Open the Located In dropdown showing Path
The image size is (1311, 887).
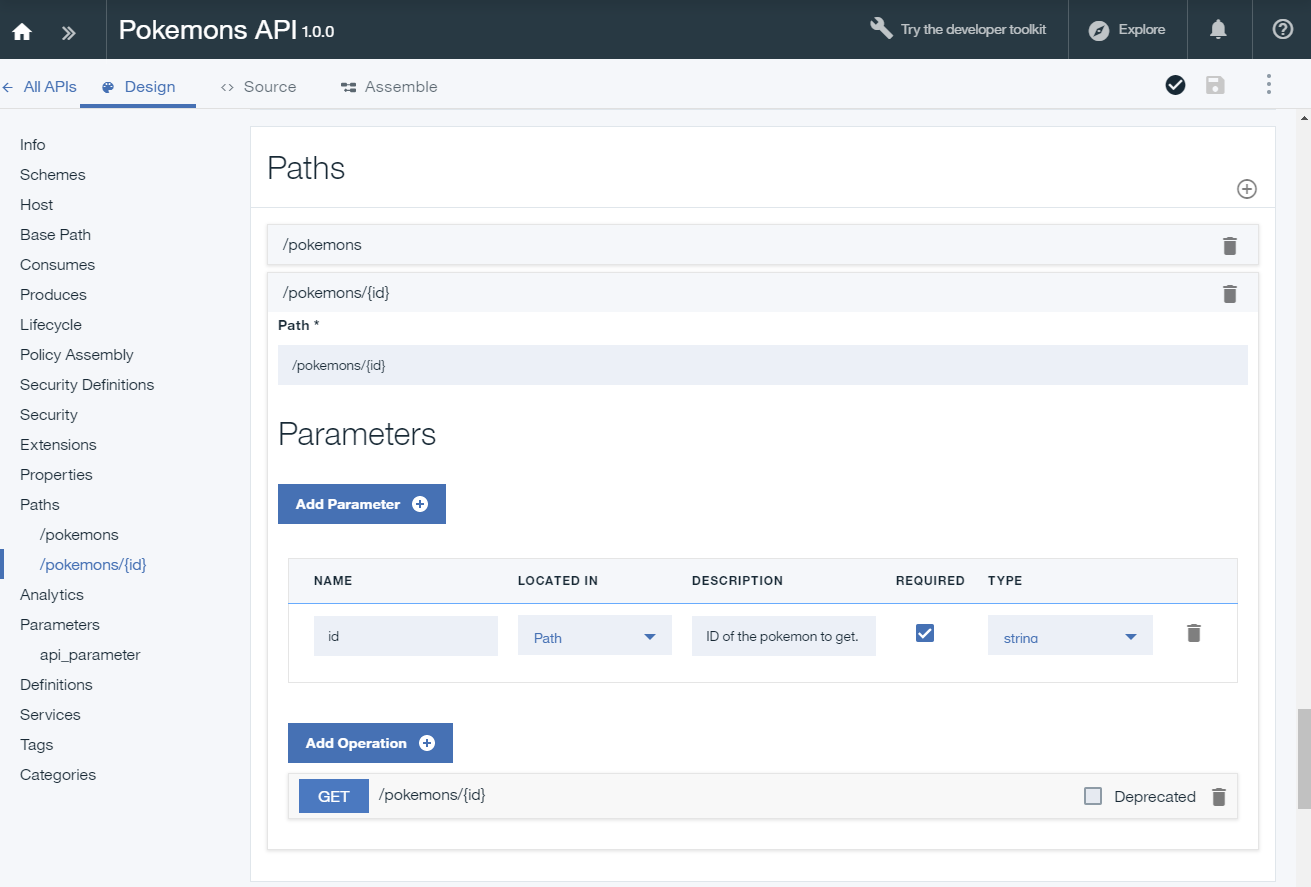594,635
